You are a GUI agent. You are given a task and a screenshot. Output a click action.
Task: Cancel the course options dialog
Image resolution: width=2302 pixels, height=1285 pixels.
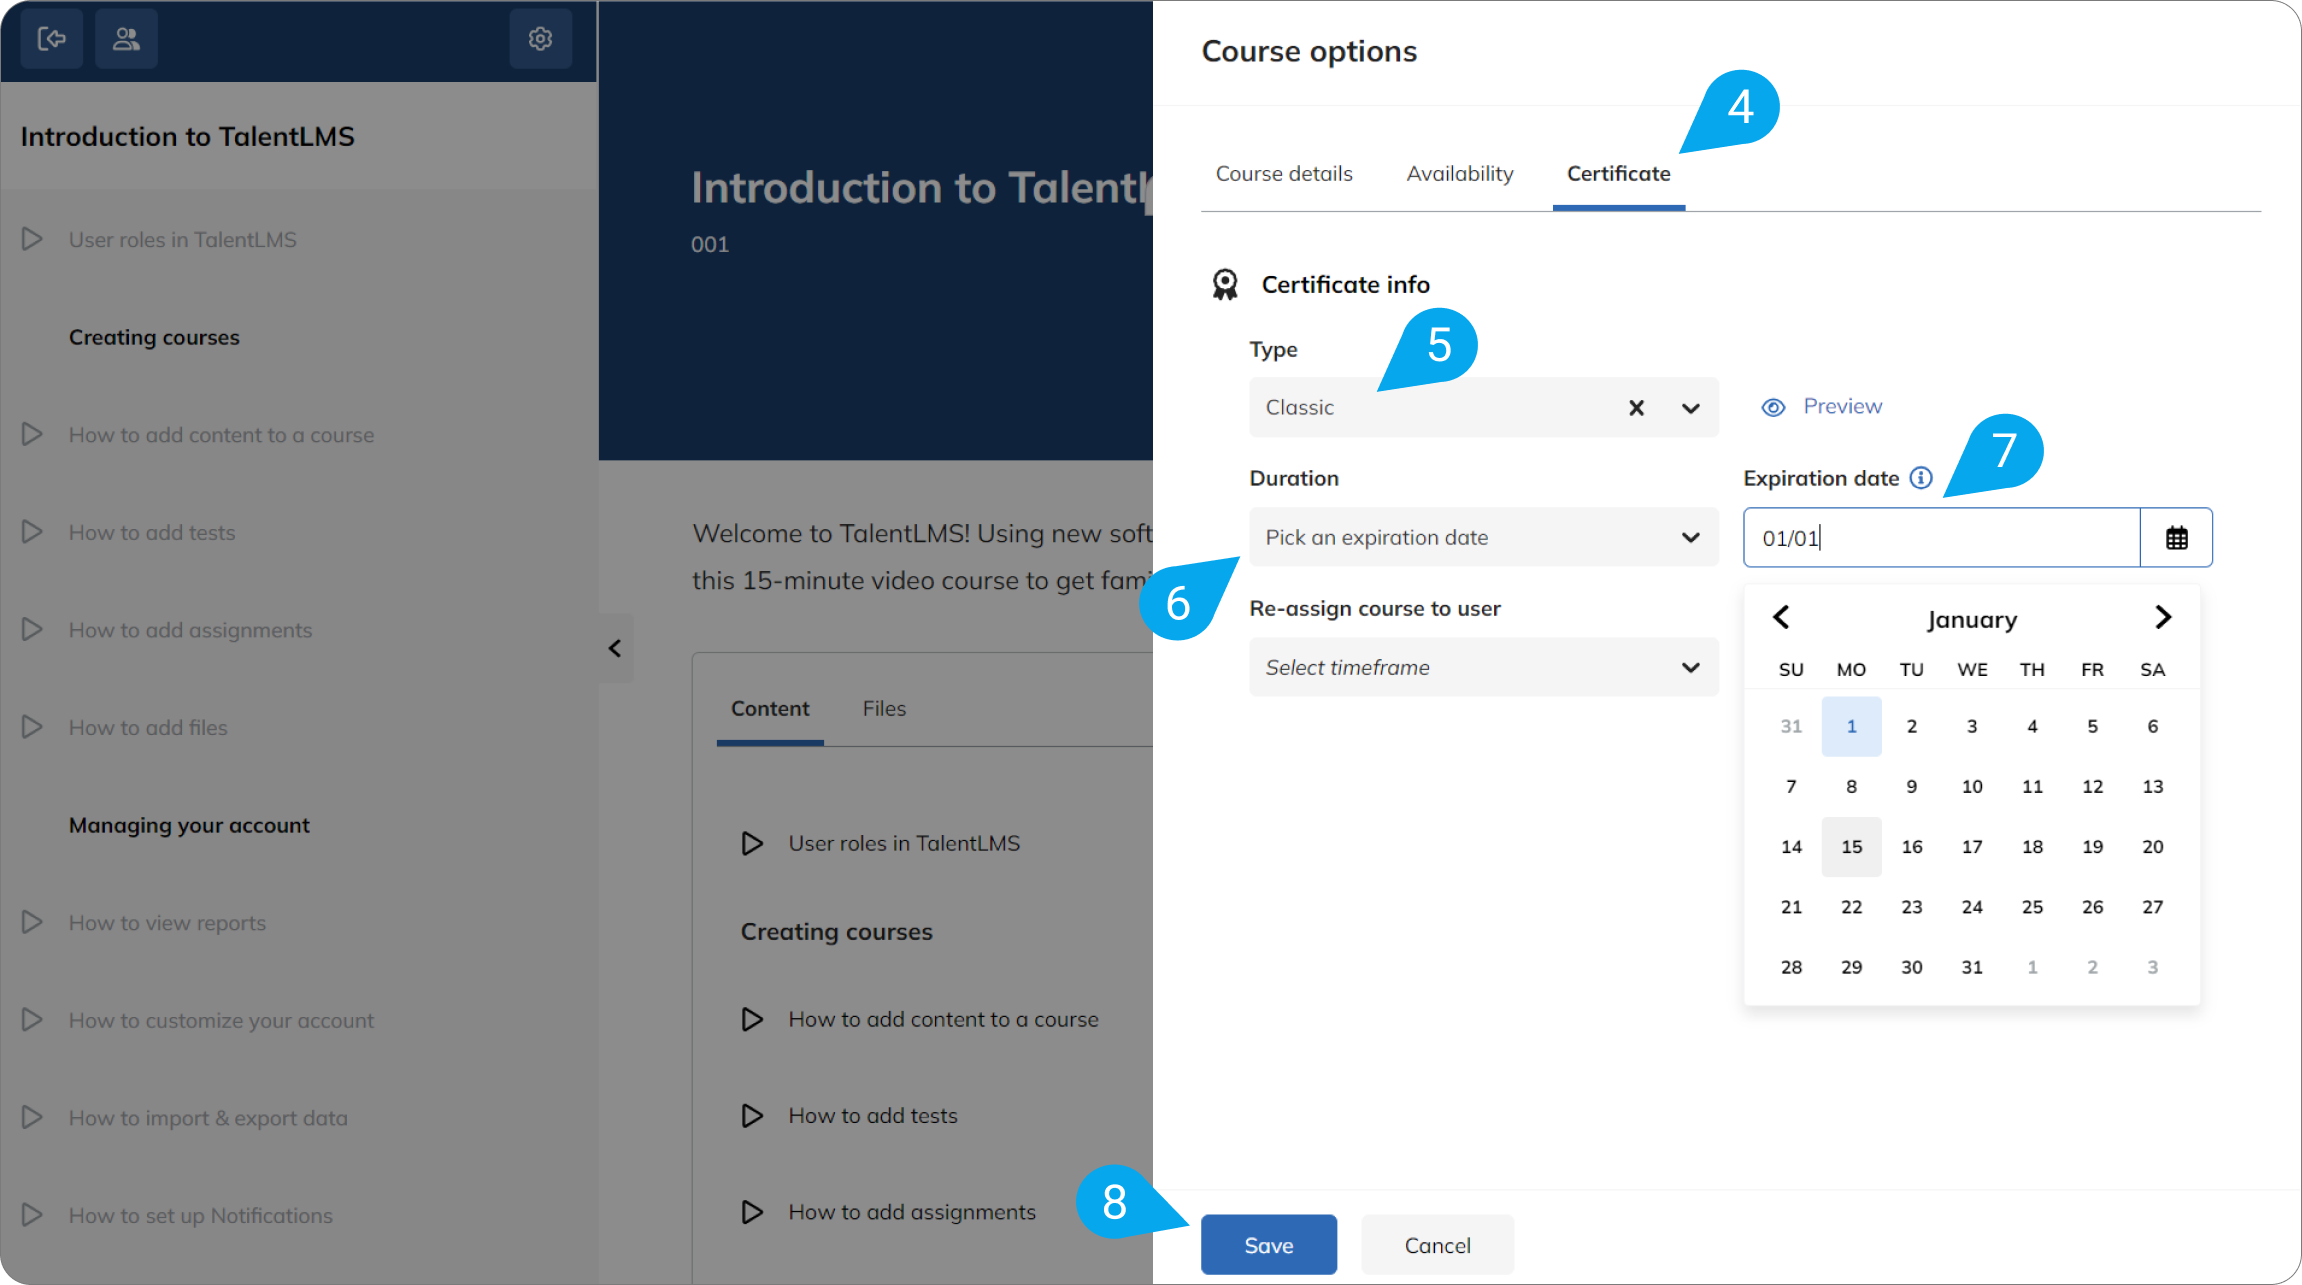(1438, 1245)
